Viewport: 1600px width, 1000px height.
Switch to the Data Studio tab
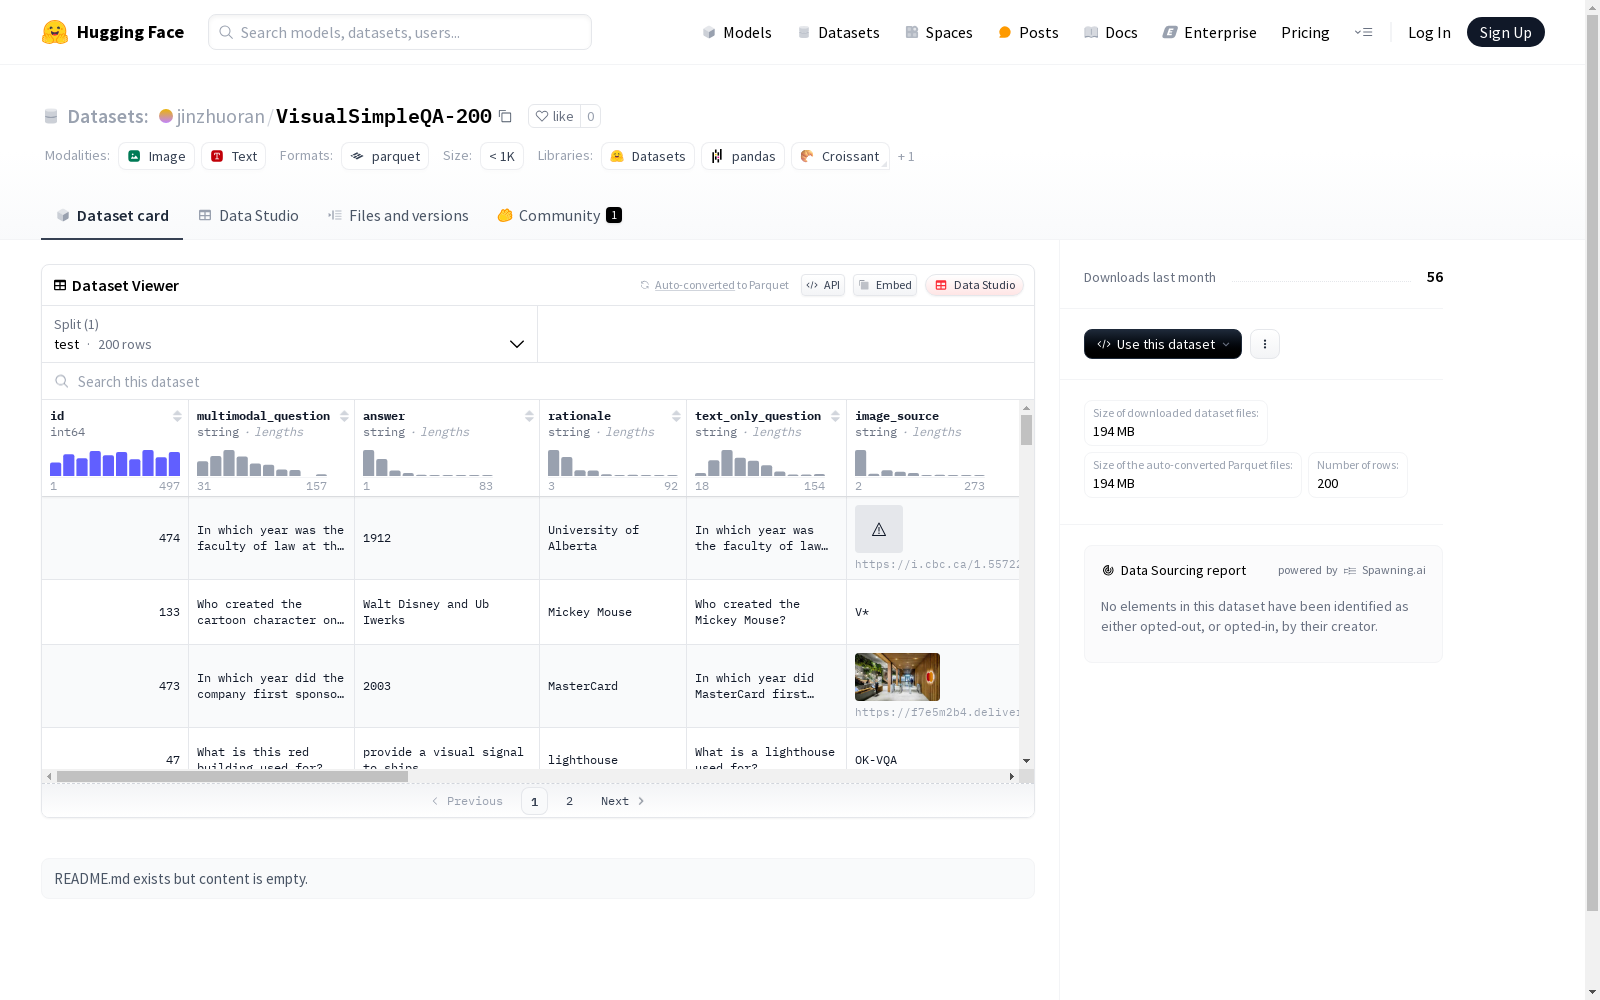[x=248, y=216]
